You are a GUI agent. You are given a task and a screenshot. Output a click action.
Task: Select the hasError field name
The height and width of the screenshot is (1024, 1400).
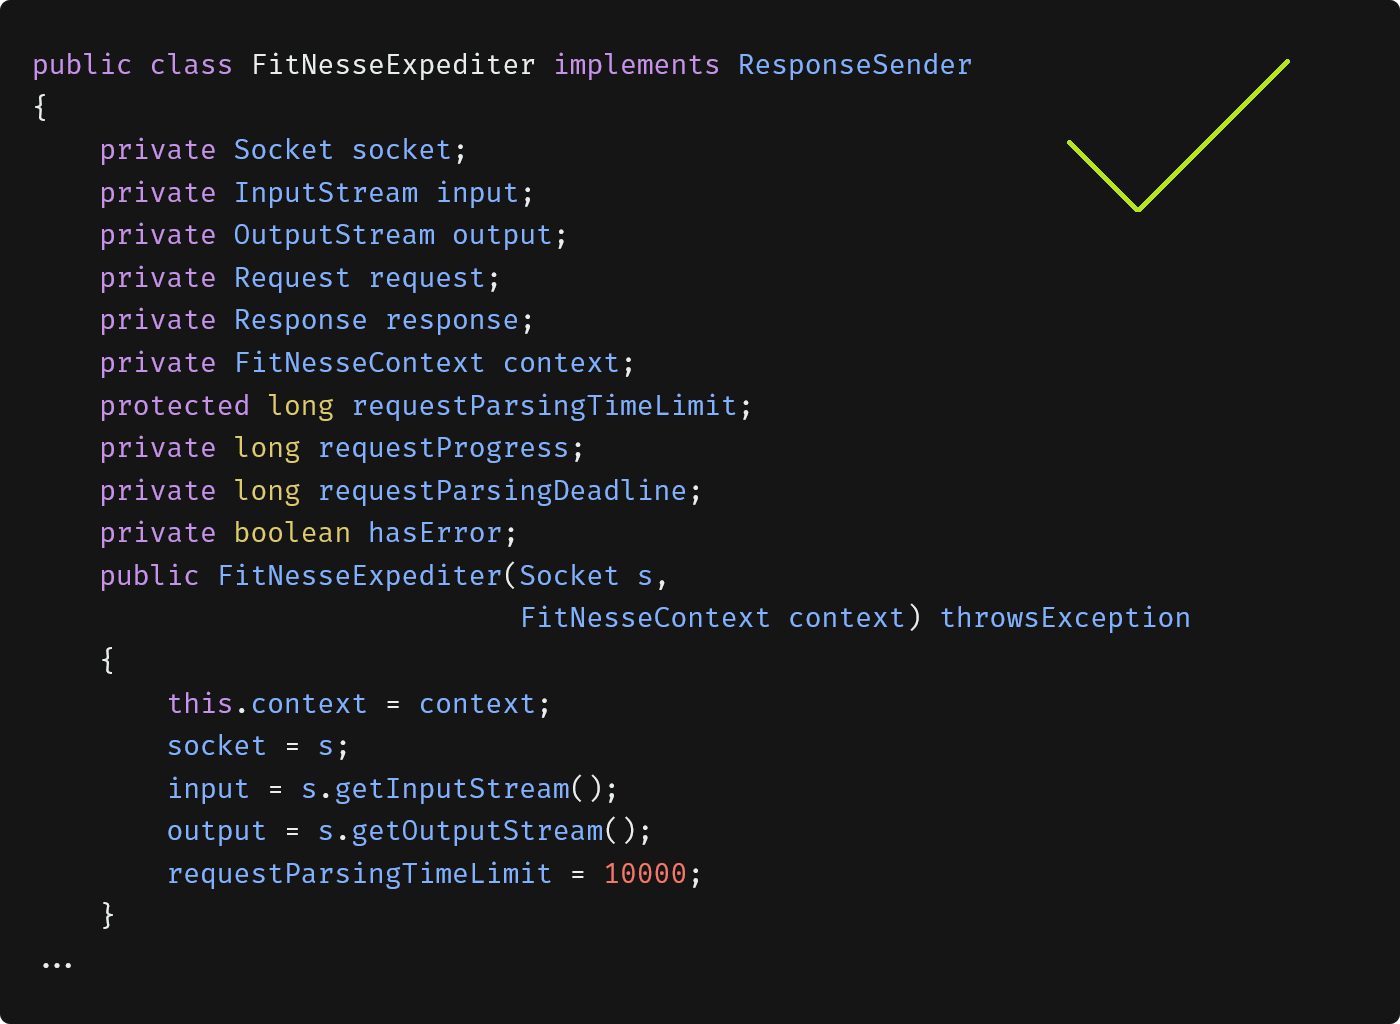[434, 533]
